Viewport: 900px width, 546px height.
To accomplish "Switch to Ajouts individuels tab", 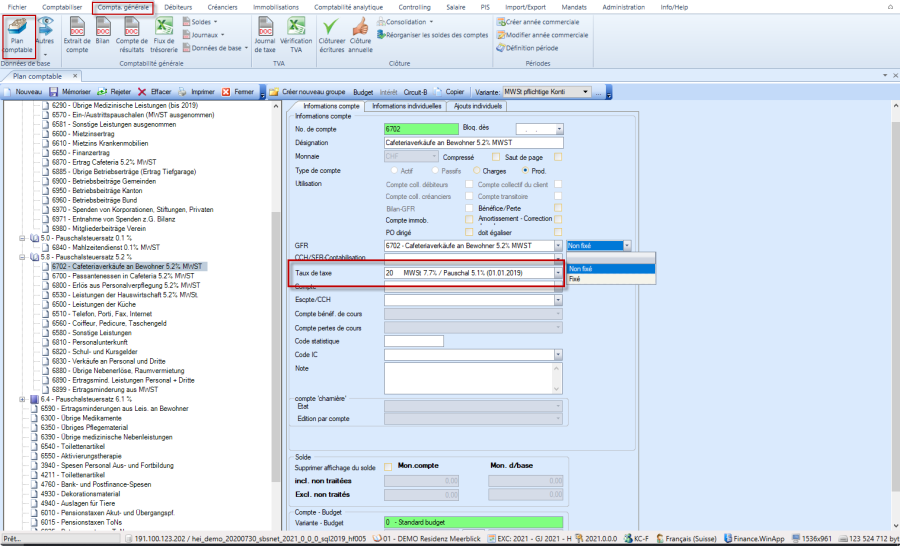I will [x=478, y=106].
